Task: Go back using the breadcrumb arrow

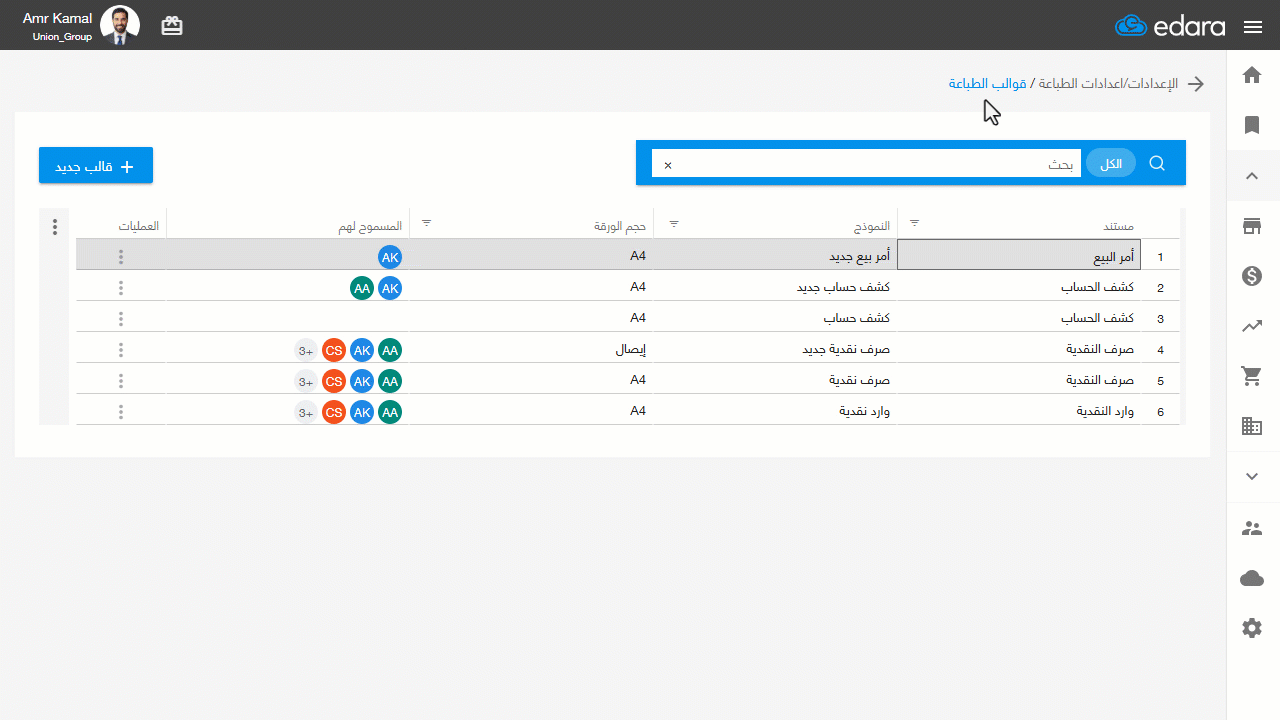Action: (x=1195, y=84)
